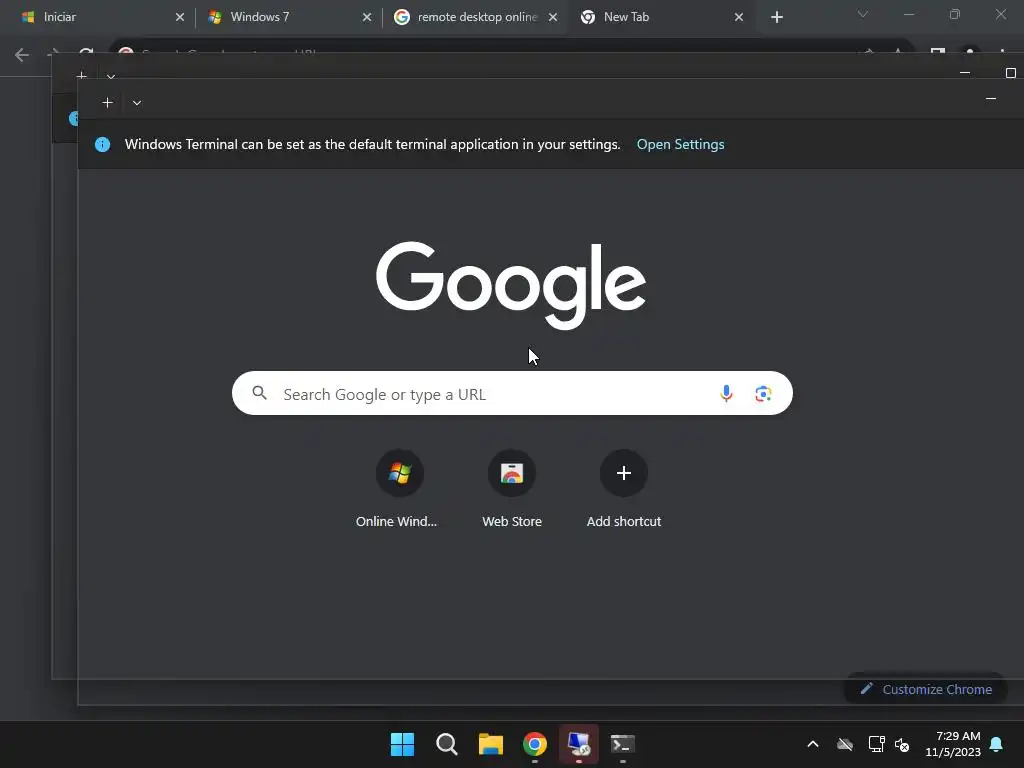This screenshot has height=768, width=1024.
Task: Click the OneDrive cloud tray icon
Action: (x=844, y=744)
